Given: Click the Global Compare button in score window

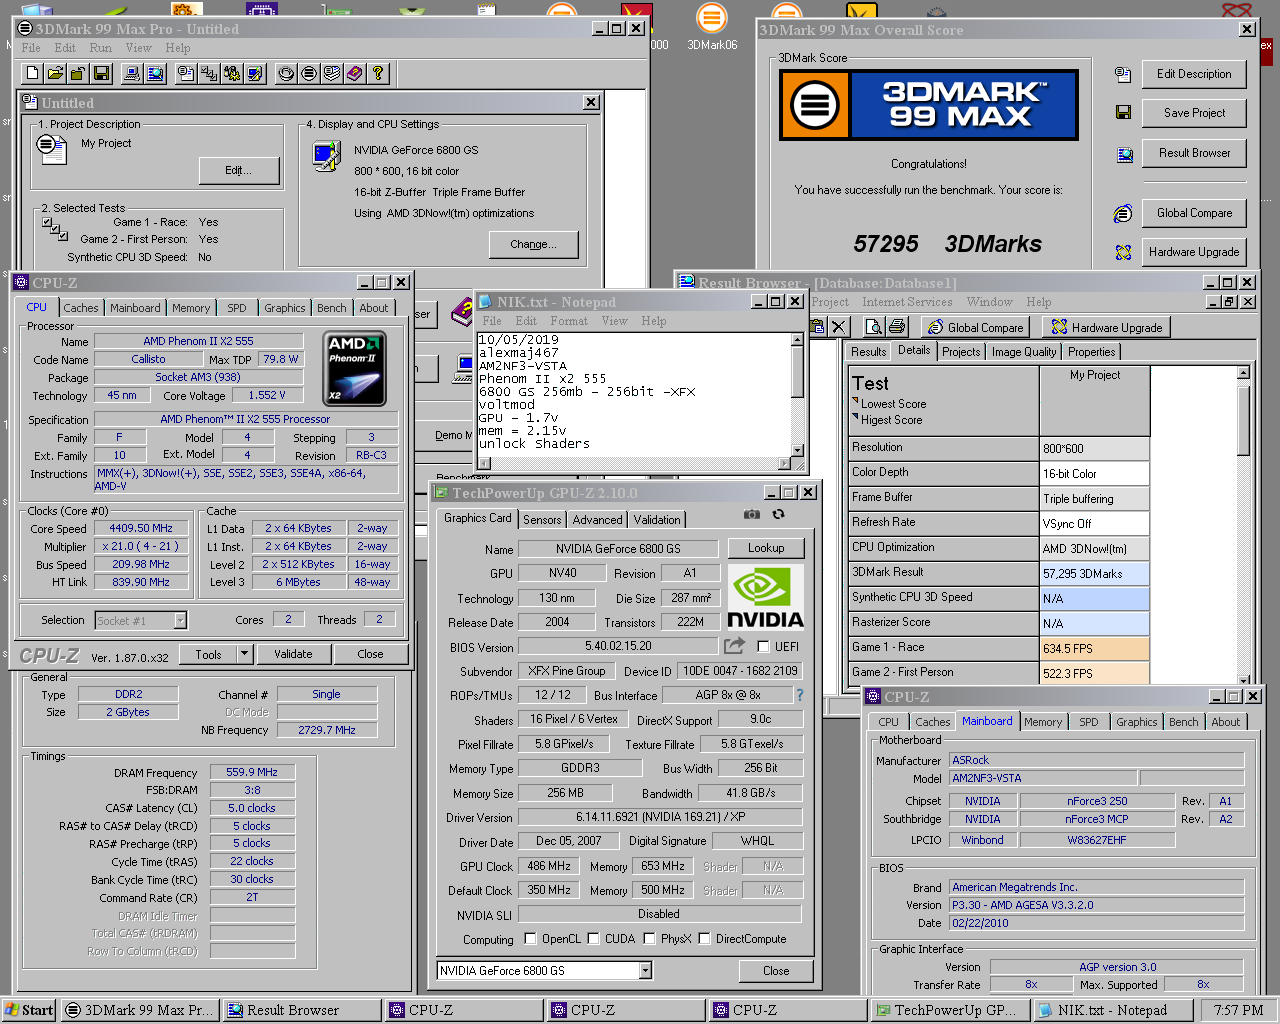Looking at the screenshot, I should [x=1194, y=213].
